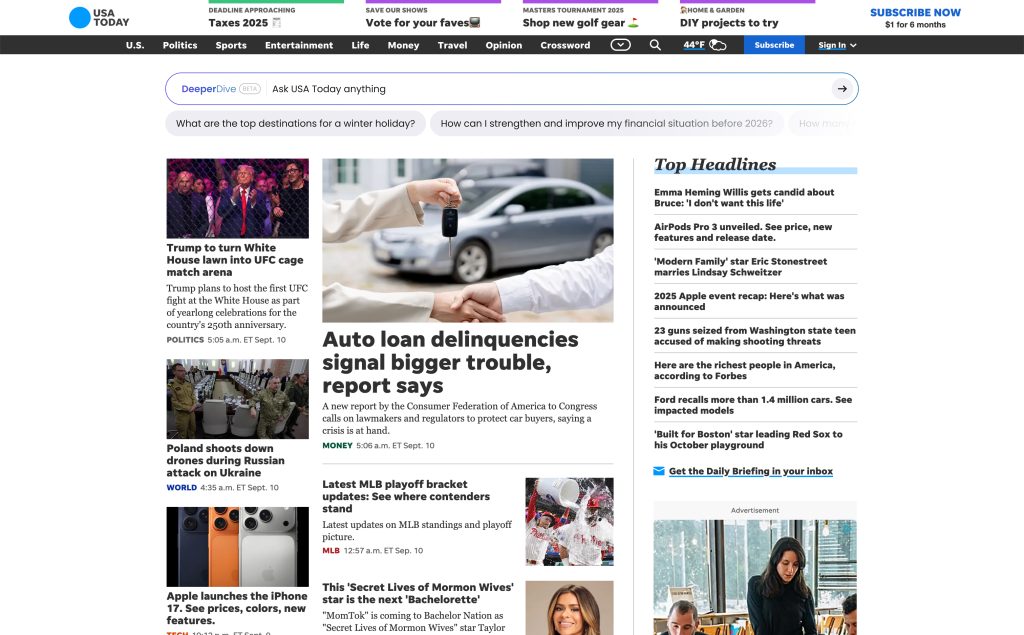This screenshot has height=635, width=1024.
Task: Go to the Crossword menu item
Action: pos(565,45)
